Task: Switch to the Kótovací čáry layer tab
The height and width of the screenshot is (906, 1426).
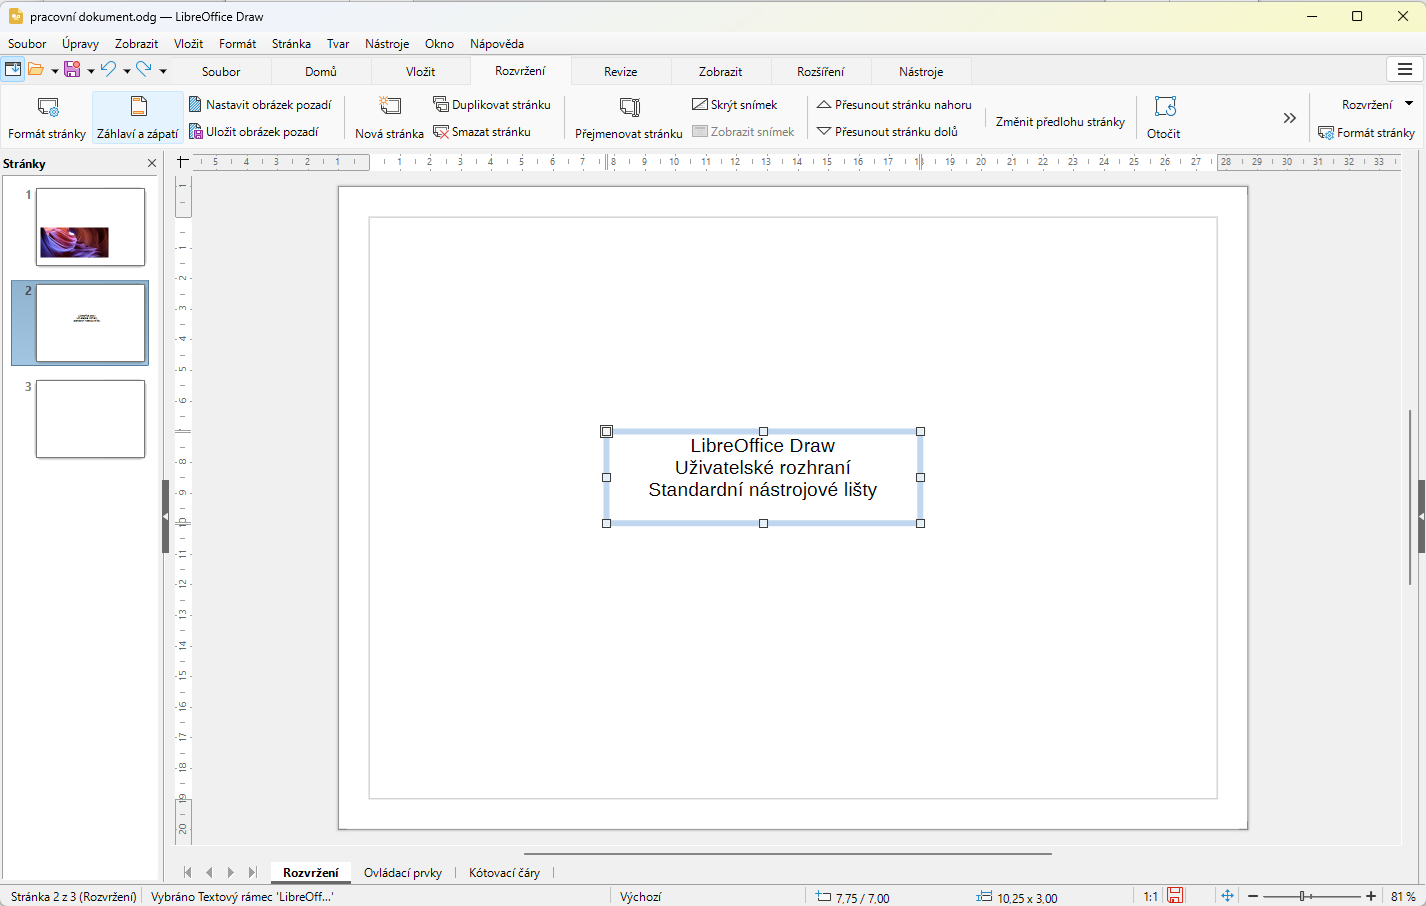Action: (504, 873)
